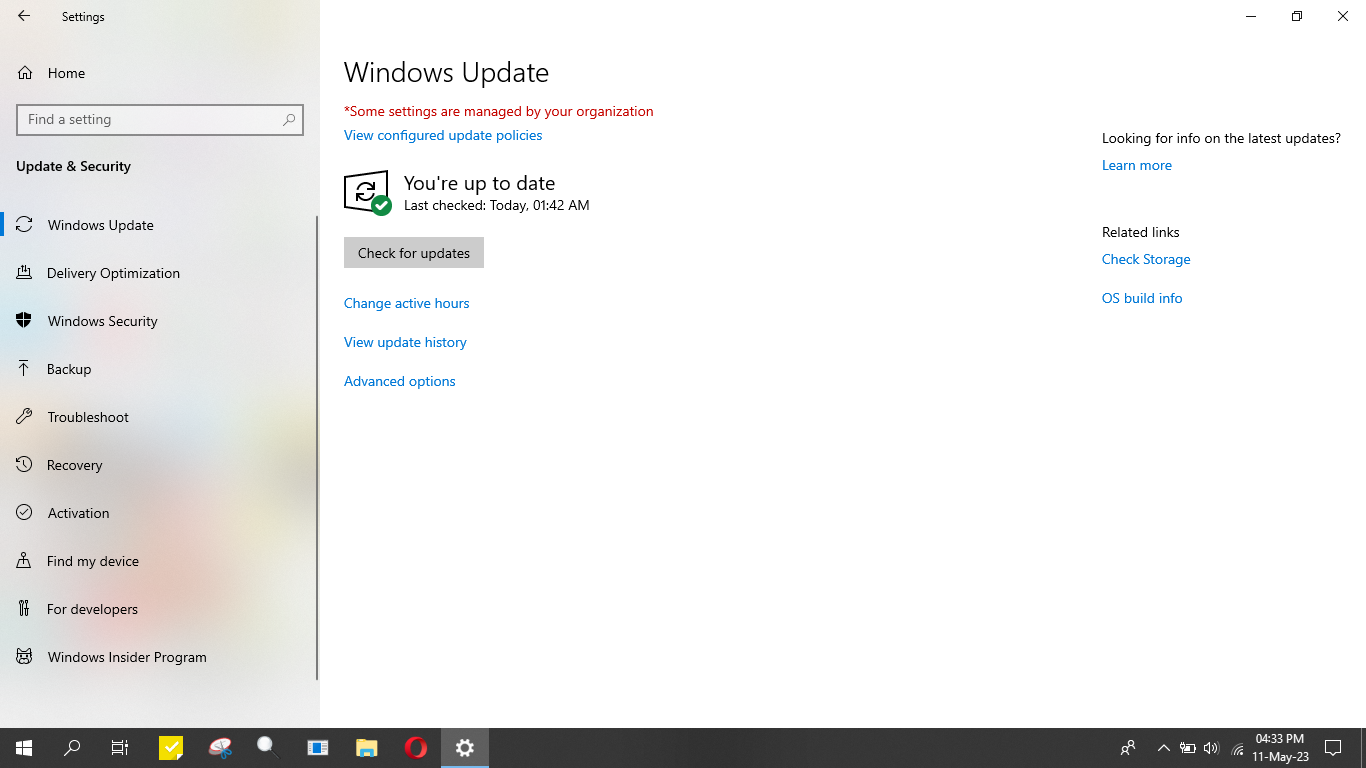This screenshot has height=768, width=1366.
Task: Open the clock showing 04:33 PM
Action: [x=1280, y=748]
